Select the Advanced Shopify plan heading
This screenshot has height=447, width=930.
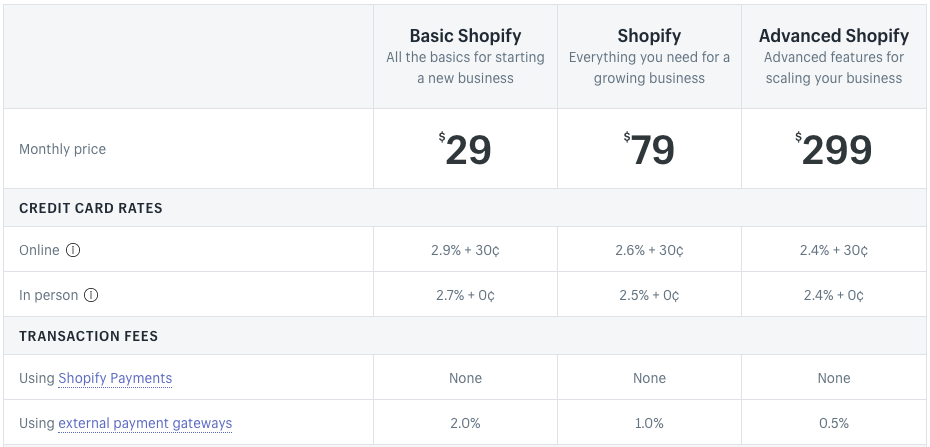834,37
